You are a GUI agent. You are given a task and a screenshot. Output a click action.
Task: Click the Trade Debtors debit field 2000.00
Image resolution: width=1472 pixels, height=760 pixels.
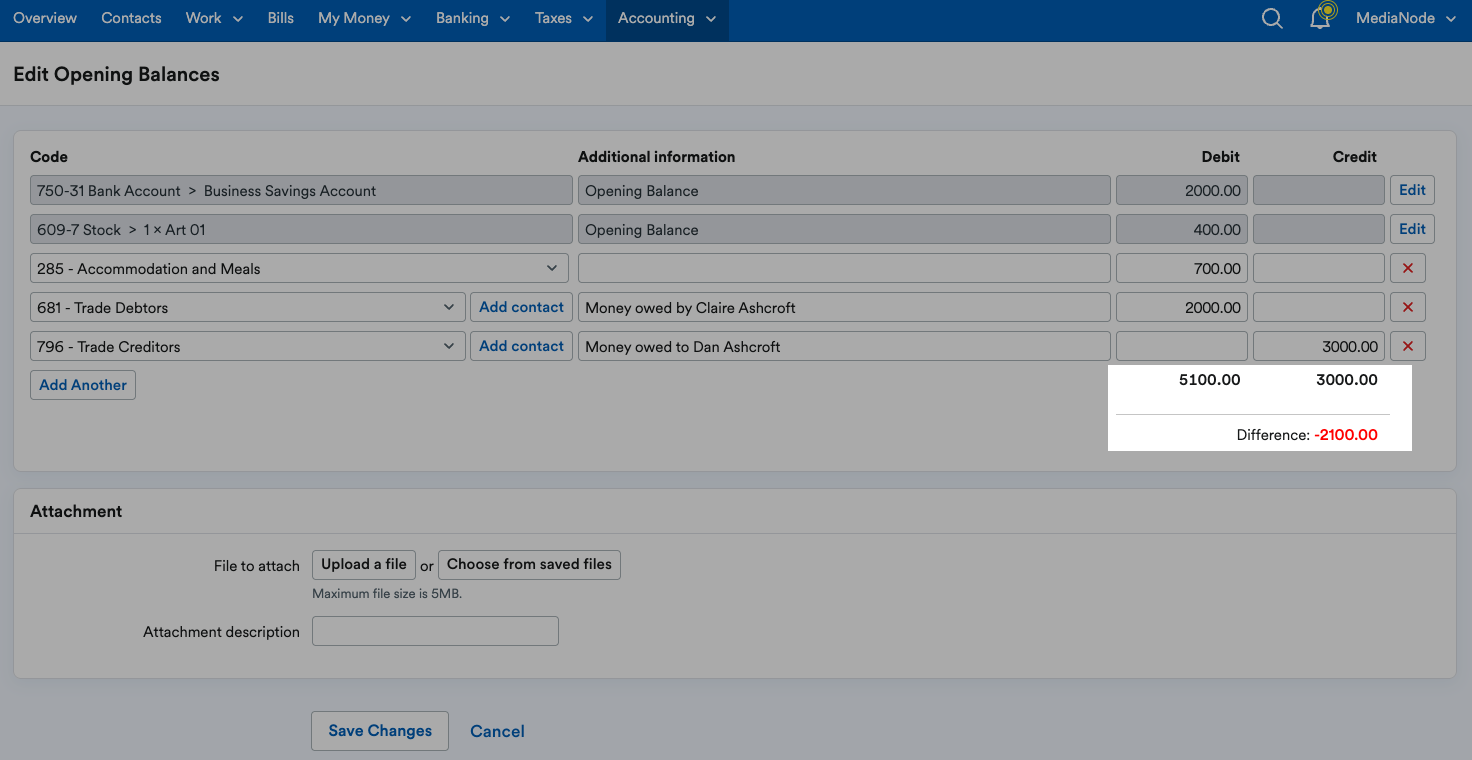tap(1181, 307)
